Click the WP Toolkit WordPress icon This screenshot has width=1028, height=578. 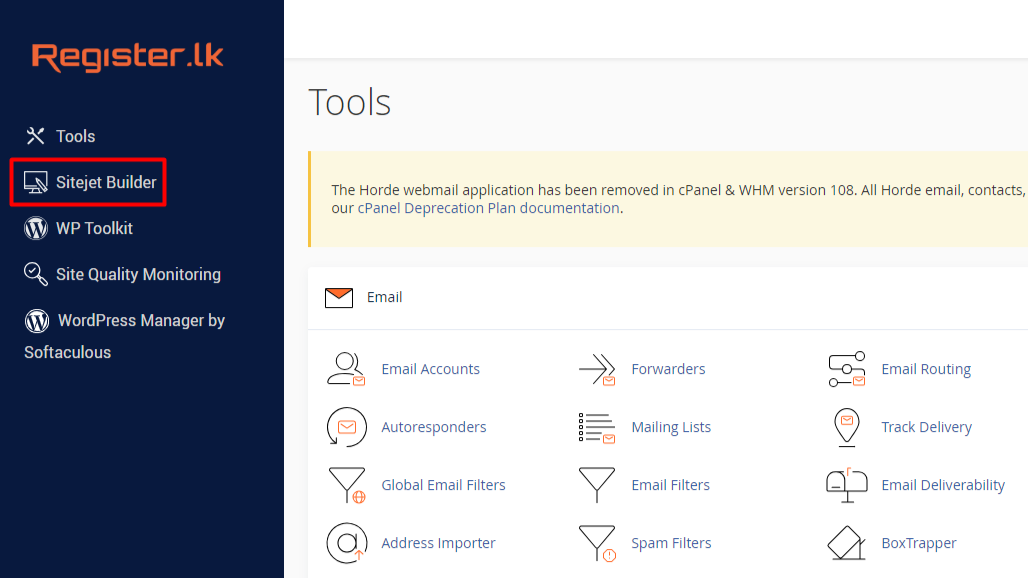36,228
